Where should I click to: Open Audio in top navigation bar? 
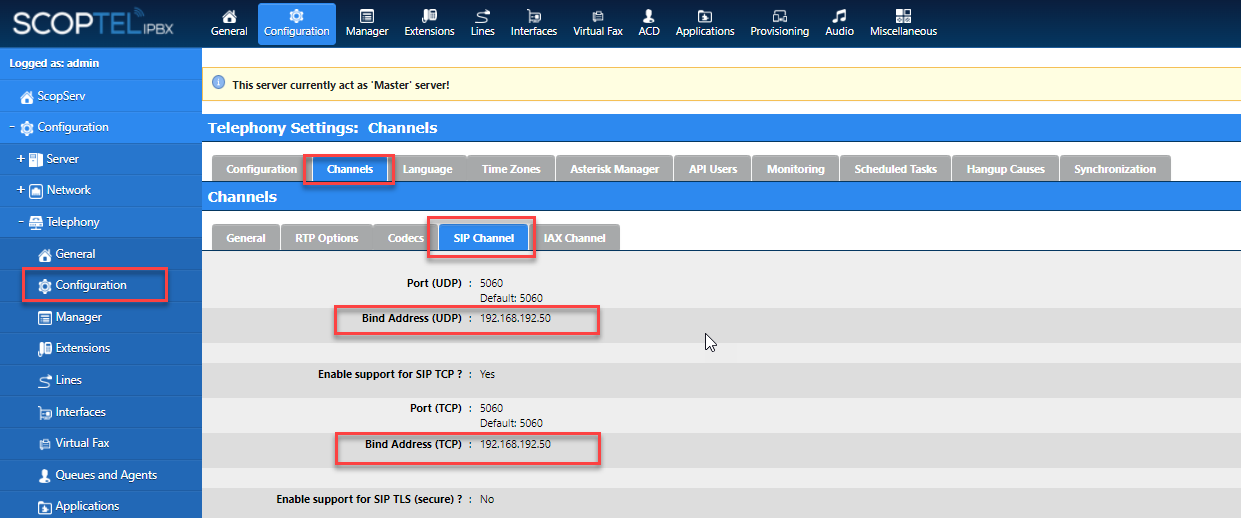[x=839, y=23]
